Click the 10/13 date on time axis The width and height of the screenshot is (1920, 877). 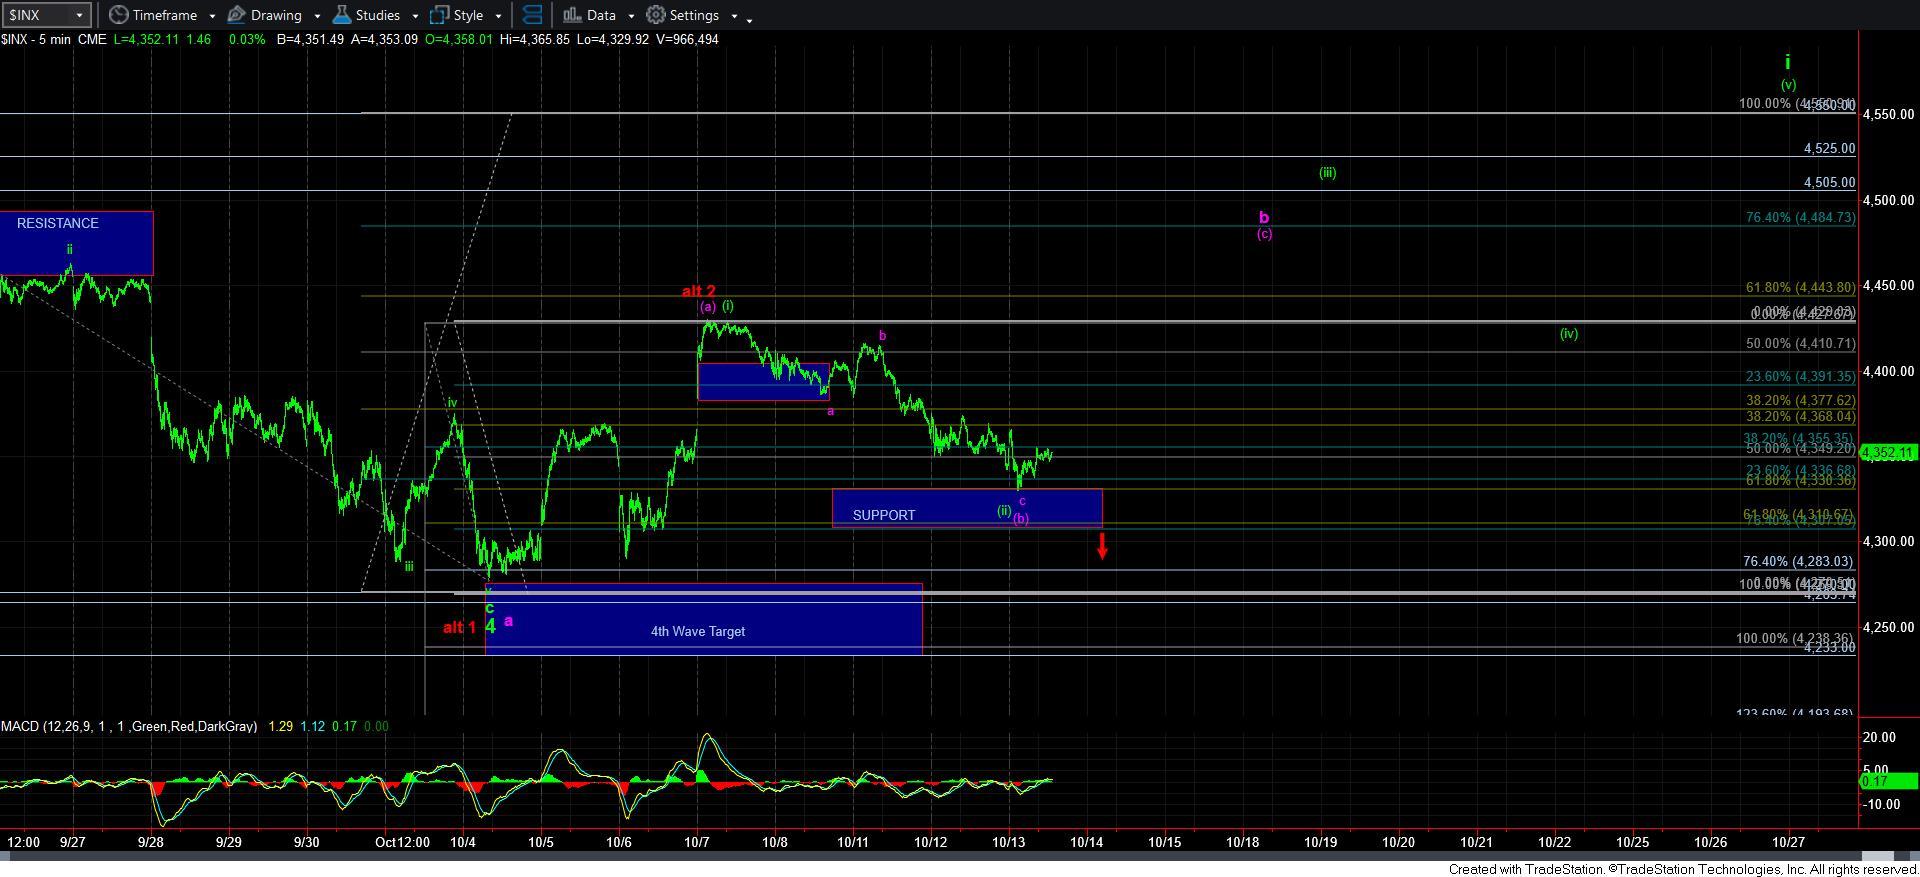(x=1009, y=842)
